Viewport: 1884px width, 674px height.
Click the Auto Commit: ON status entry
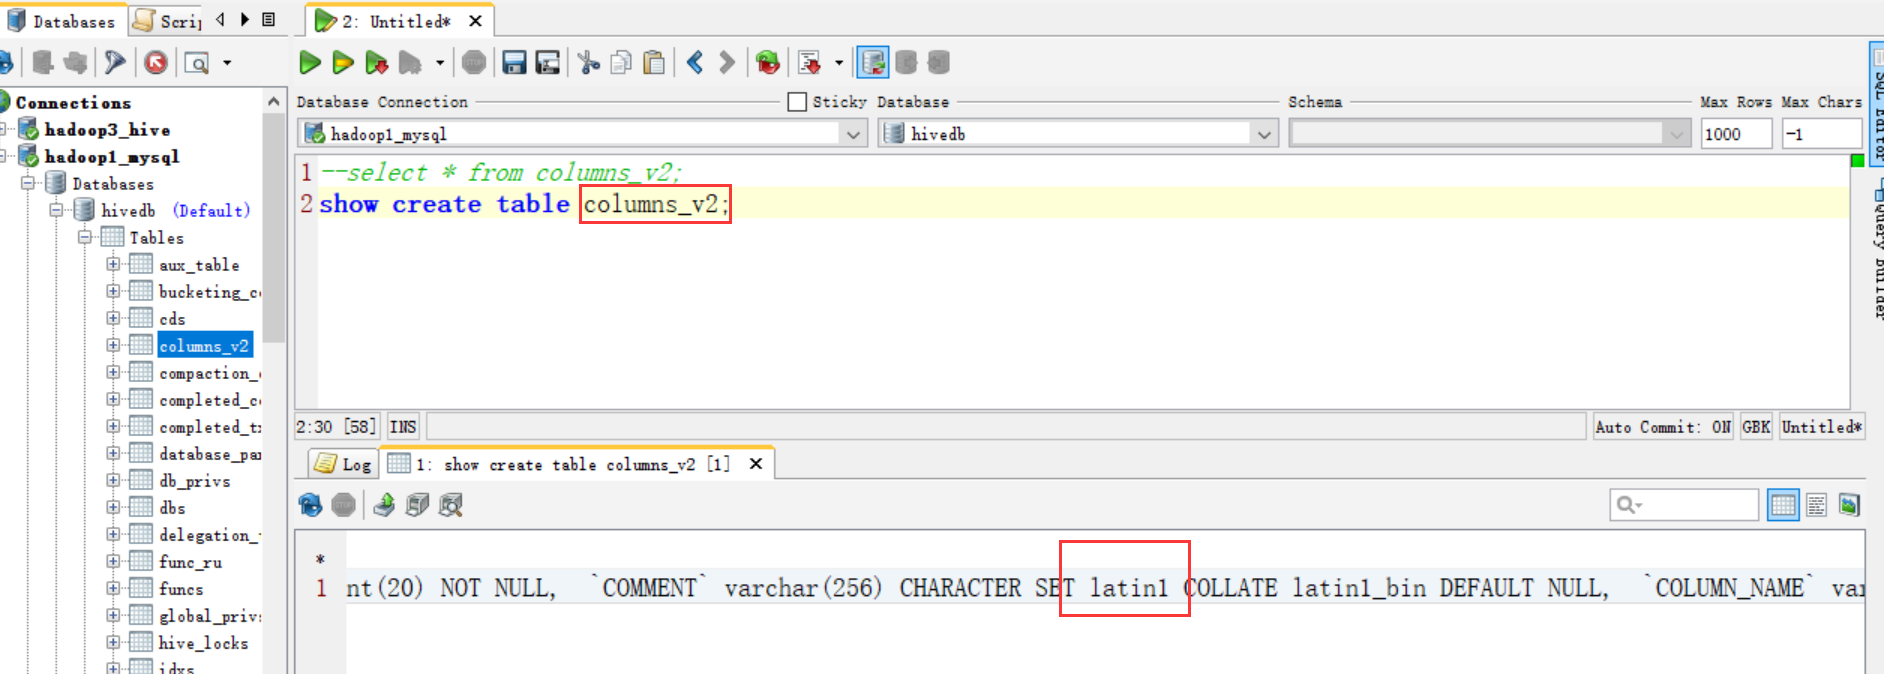1663,427
